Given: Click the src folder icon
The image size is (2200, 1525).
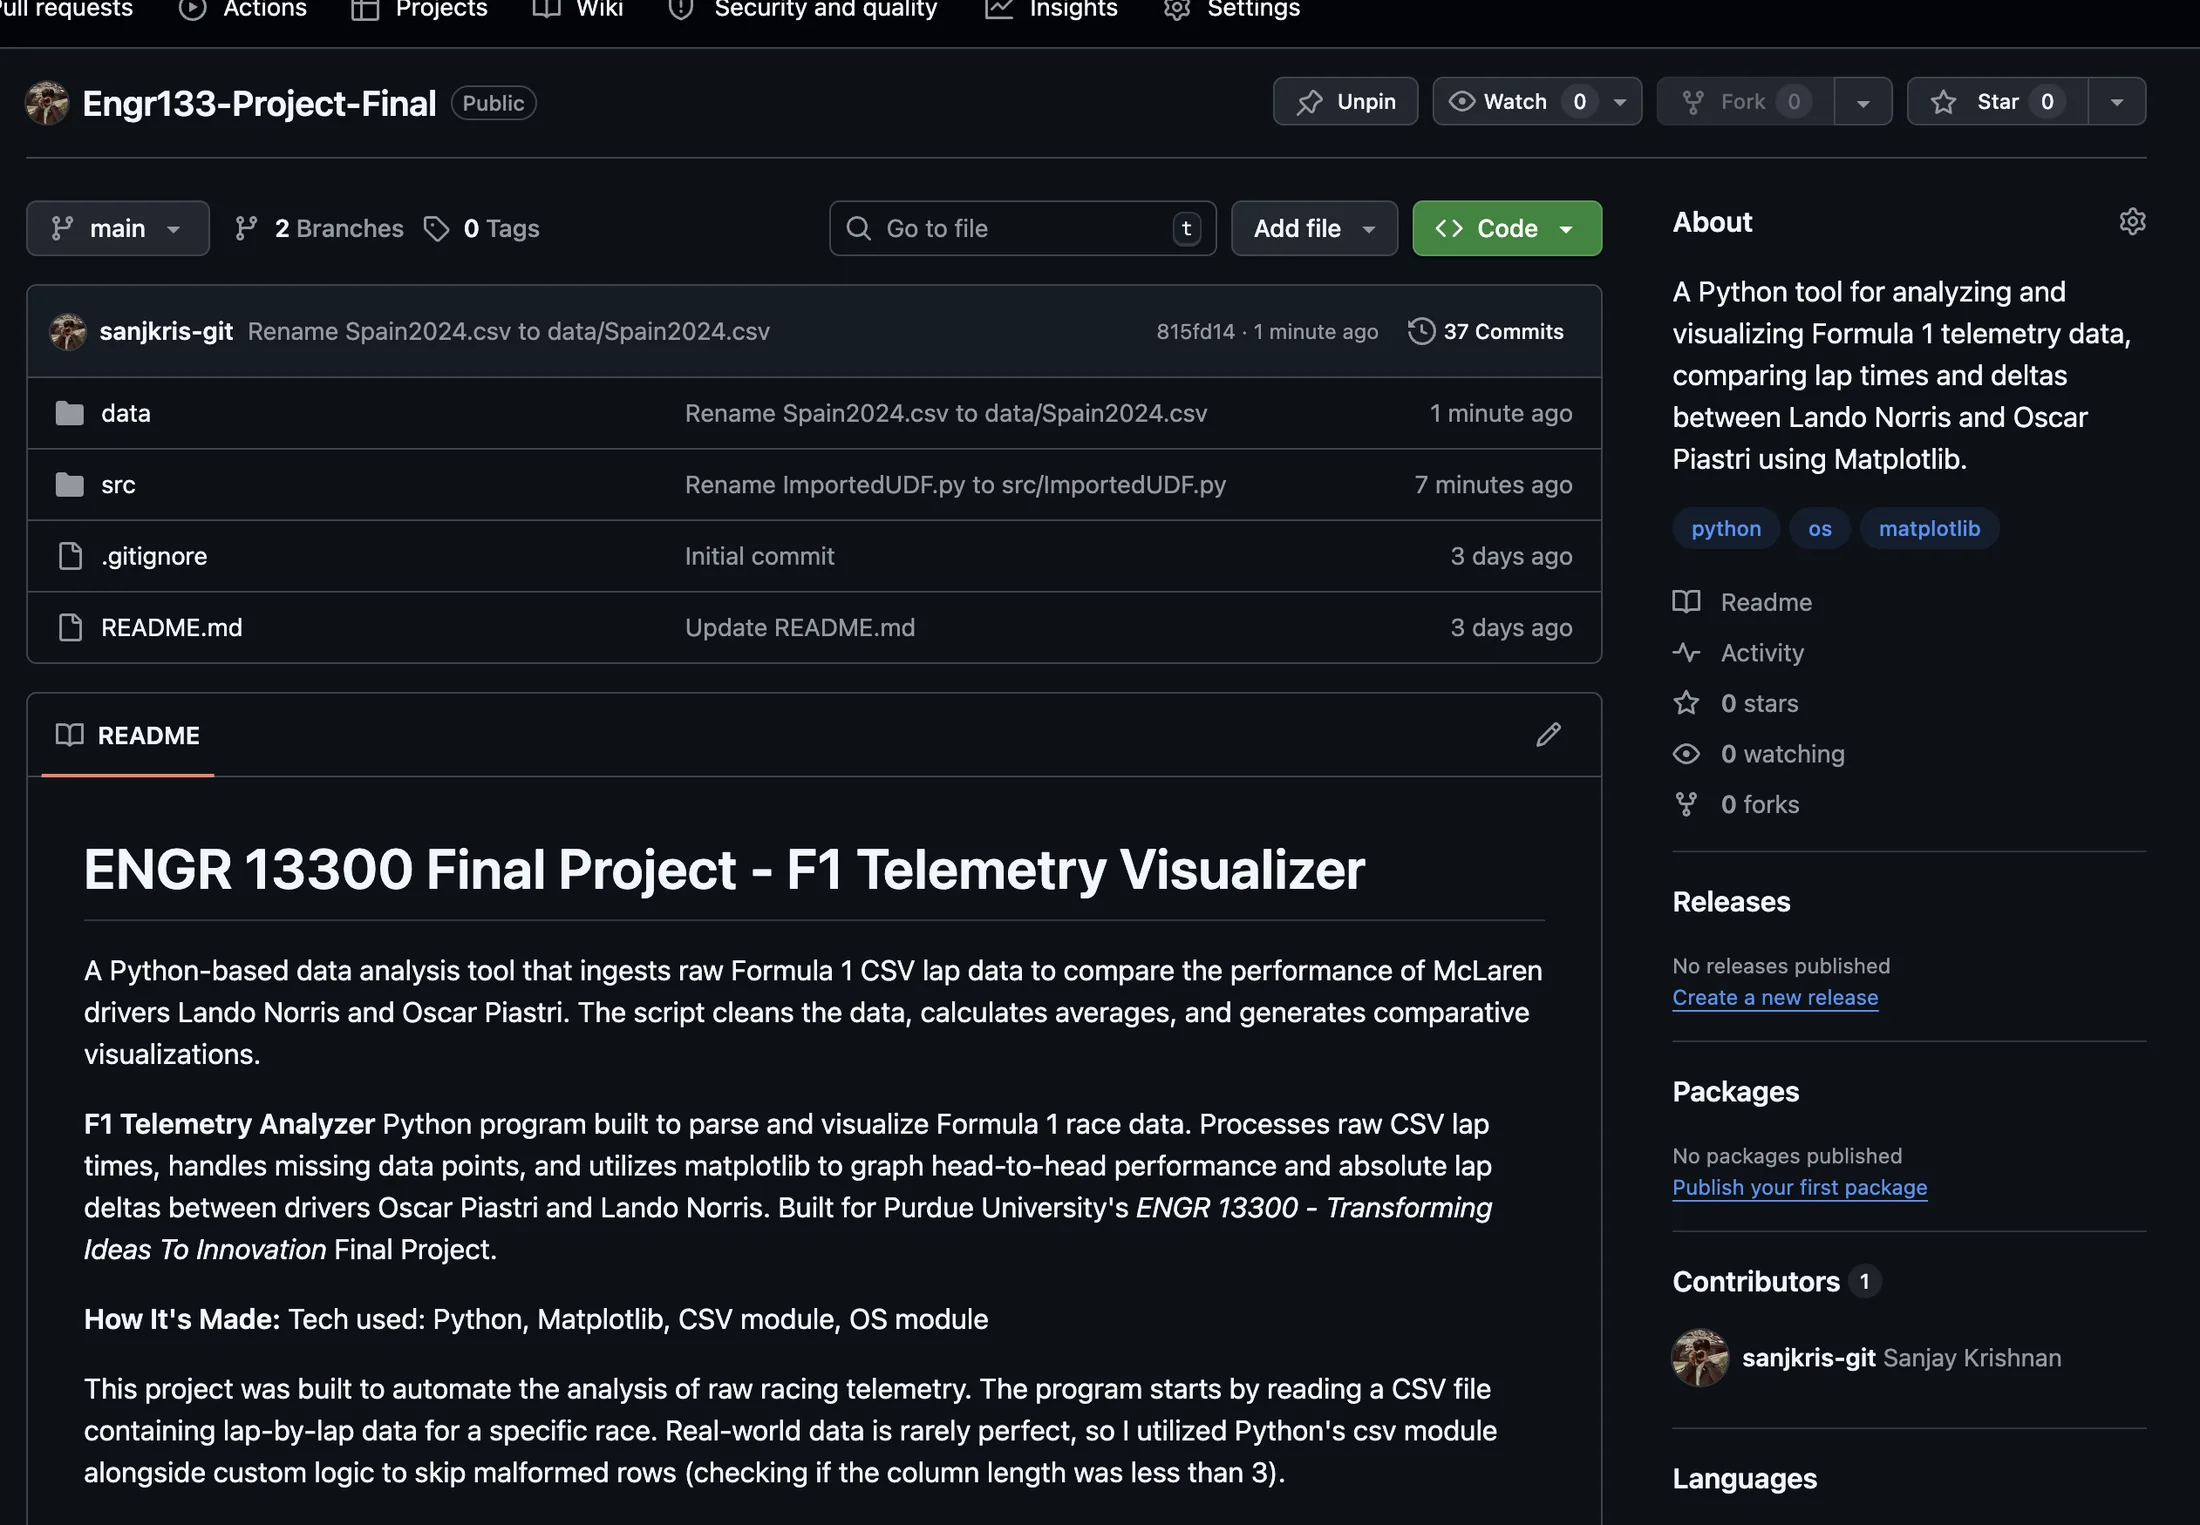Looking at the screenshot, I should (x=69, y=485).
